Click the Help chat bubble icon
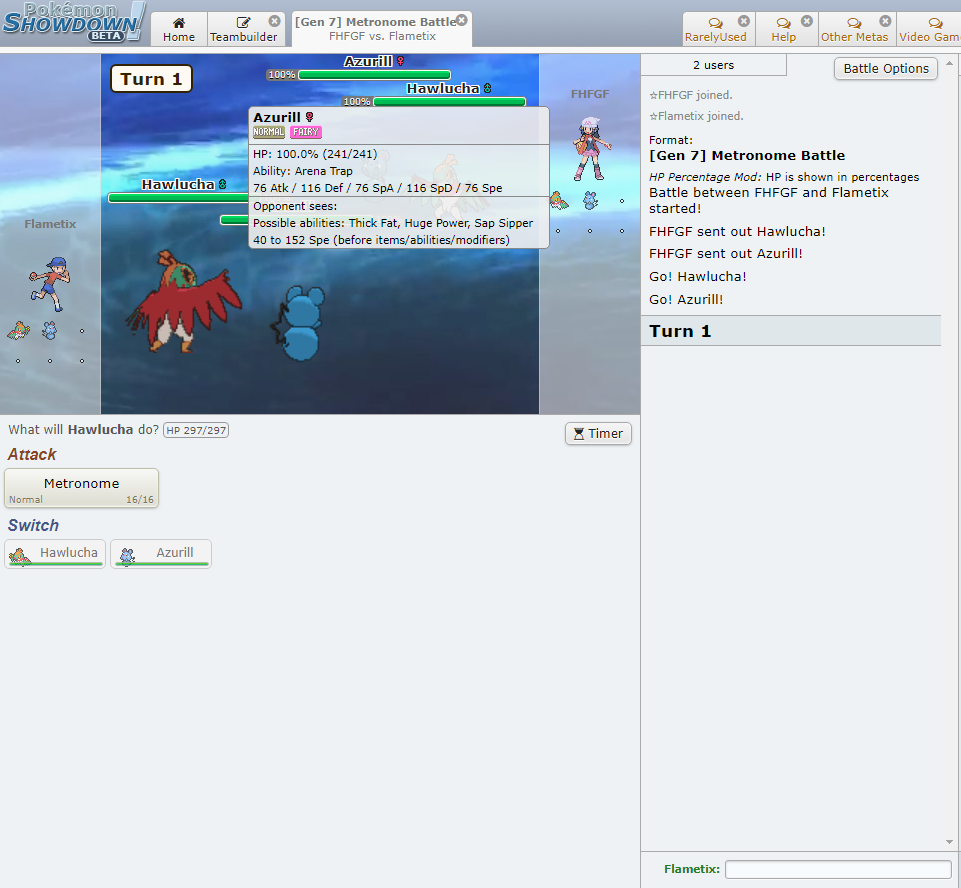Viewport: 961px width, 888px height. (x=783, y=23)
